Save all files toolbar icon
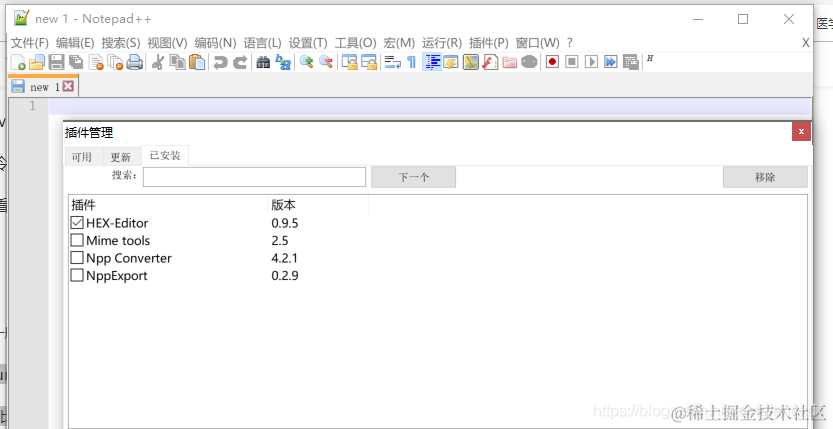Screen dimensions: 833x429 point(76,62)
